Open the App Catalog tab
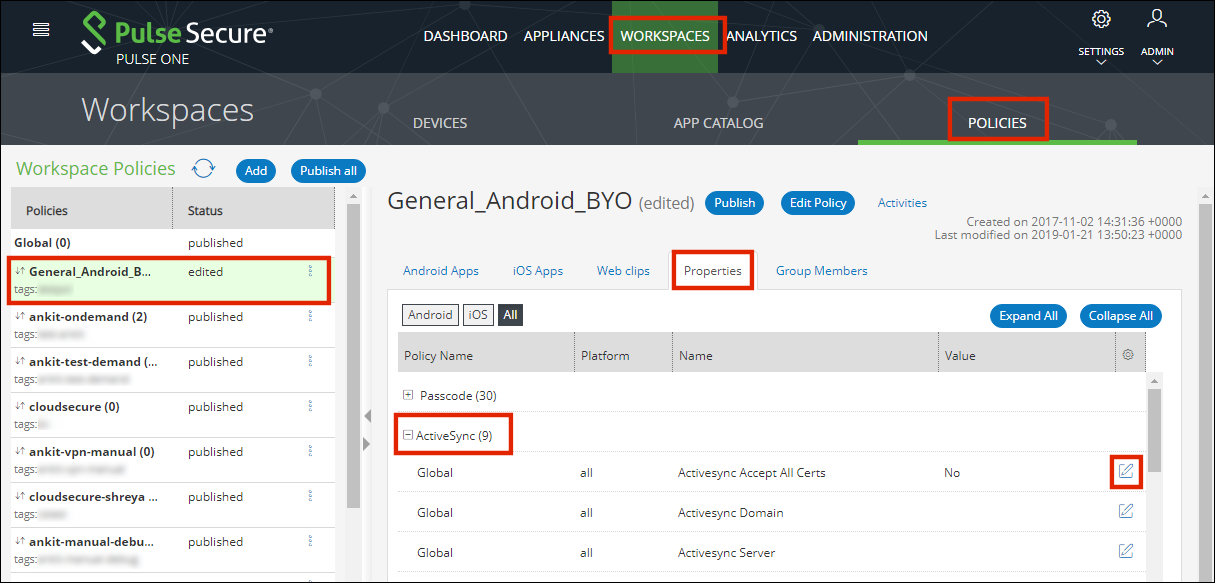 click(718, 123)
